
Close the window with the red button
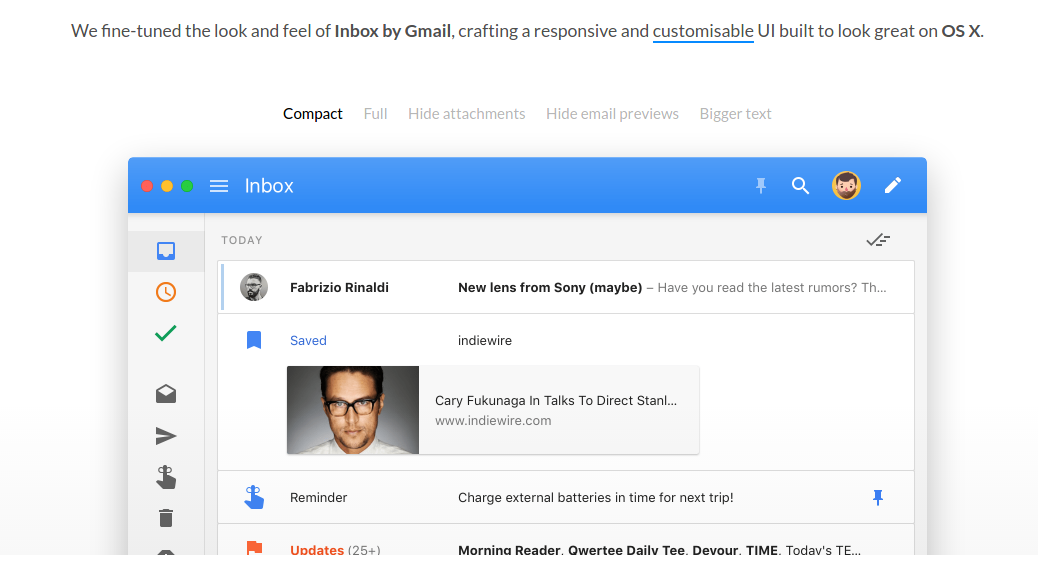[x=147, y=186]
